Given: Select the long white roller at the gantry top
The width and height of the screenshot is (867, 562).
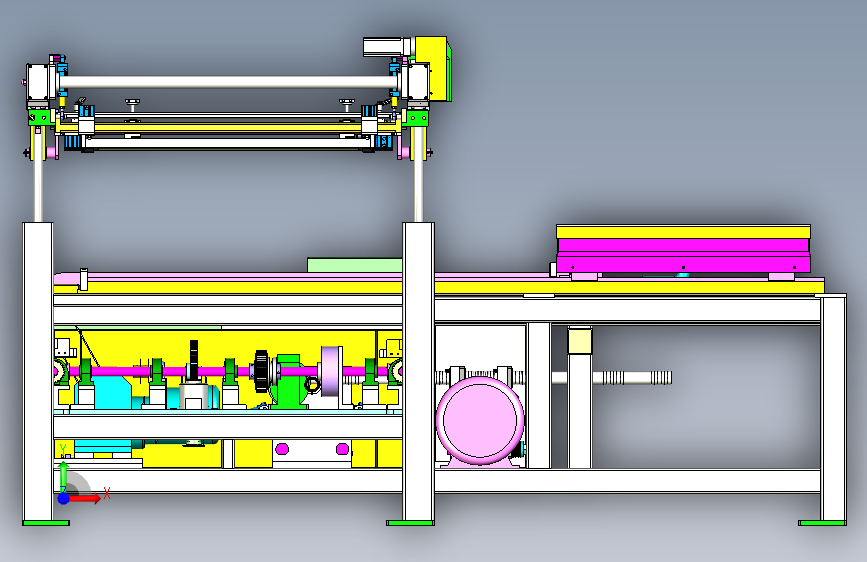Looking at the screenshot, I should [228, 82].
